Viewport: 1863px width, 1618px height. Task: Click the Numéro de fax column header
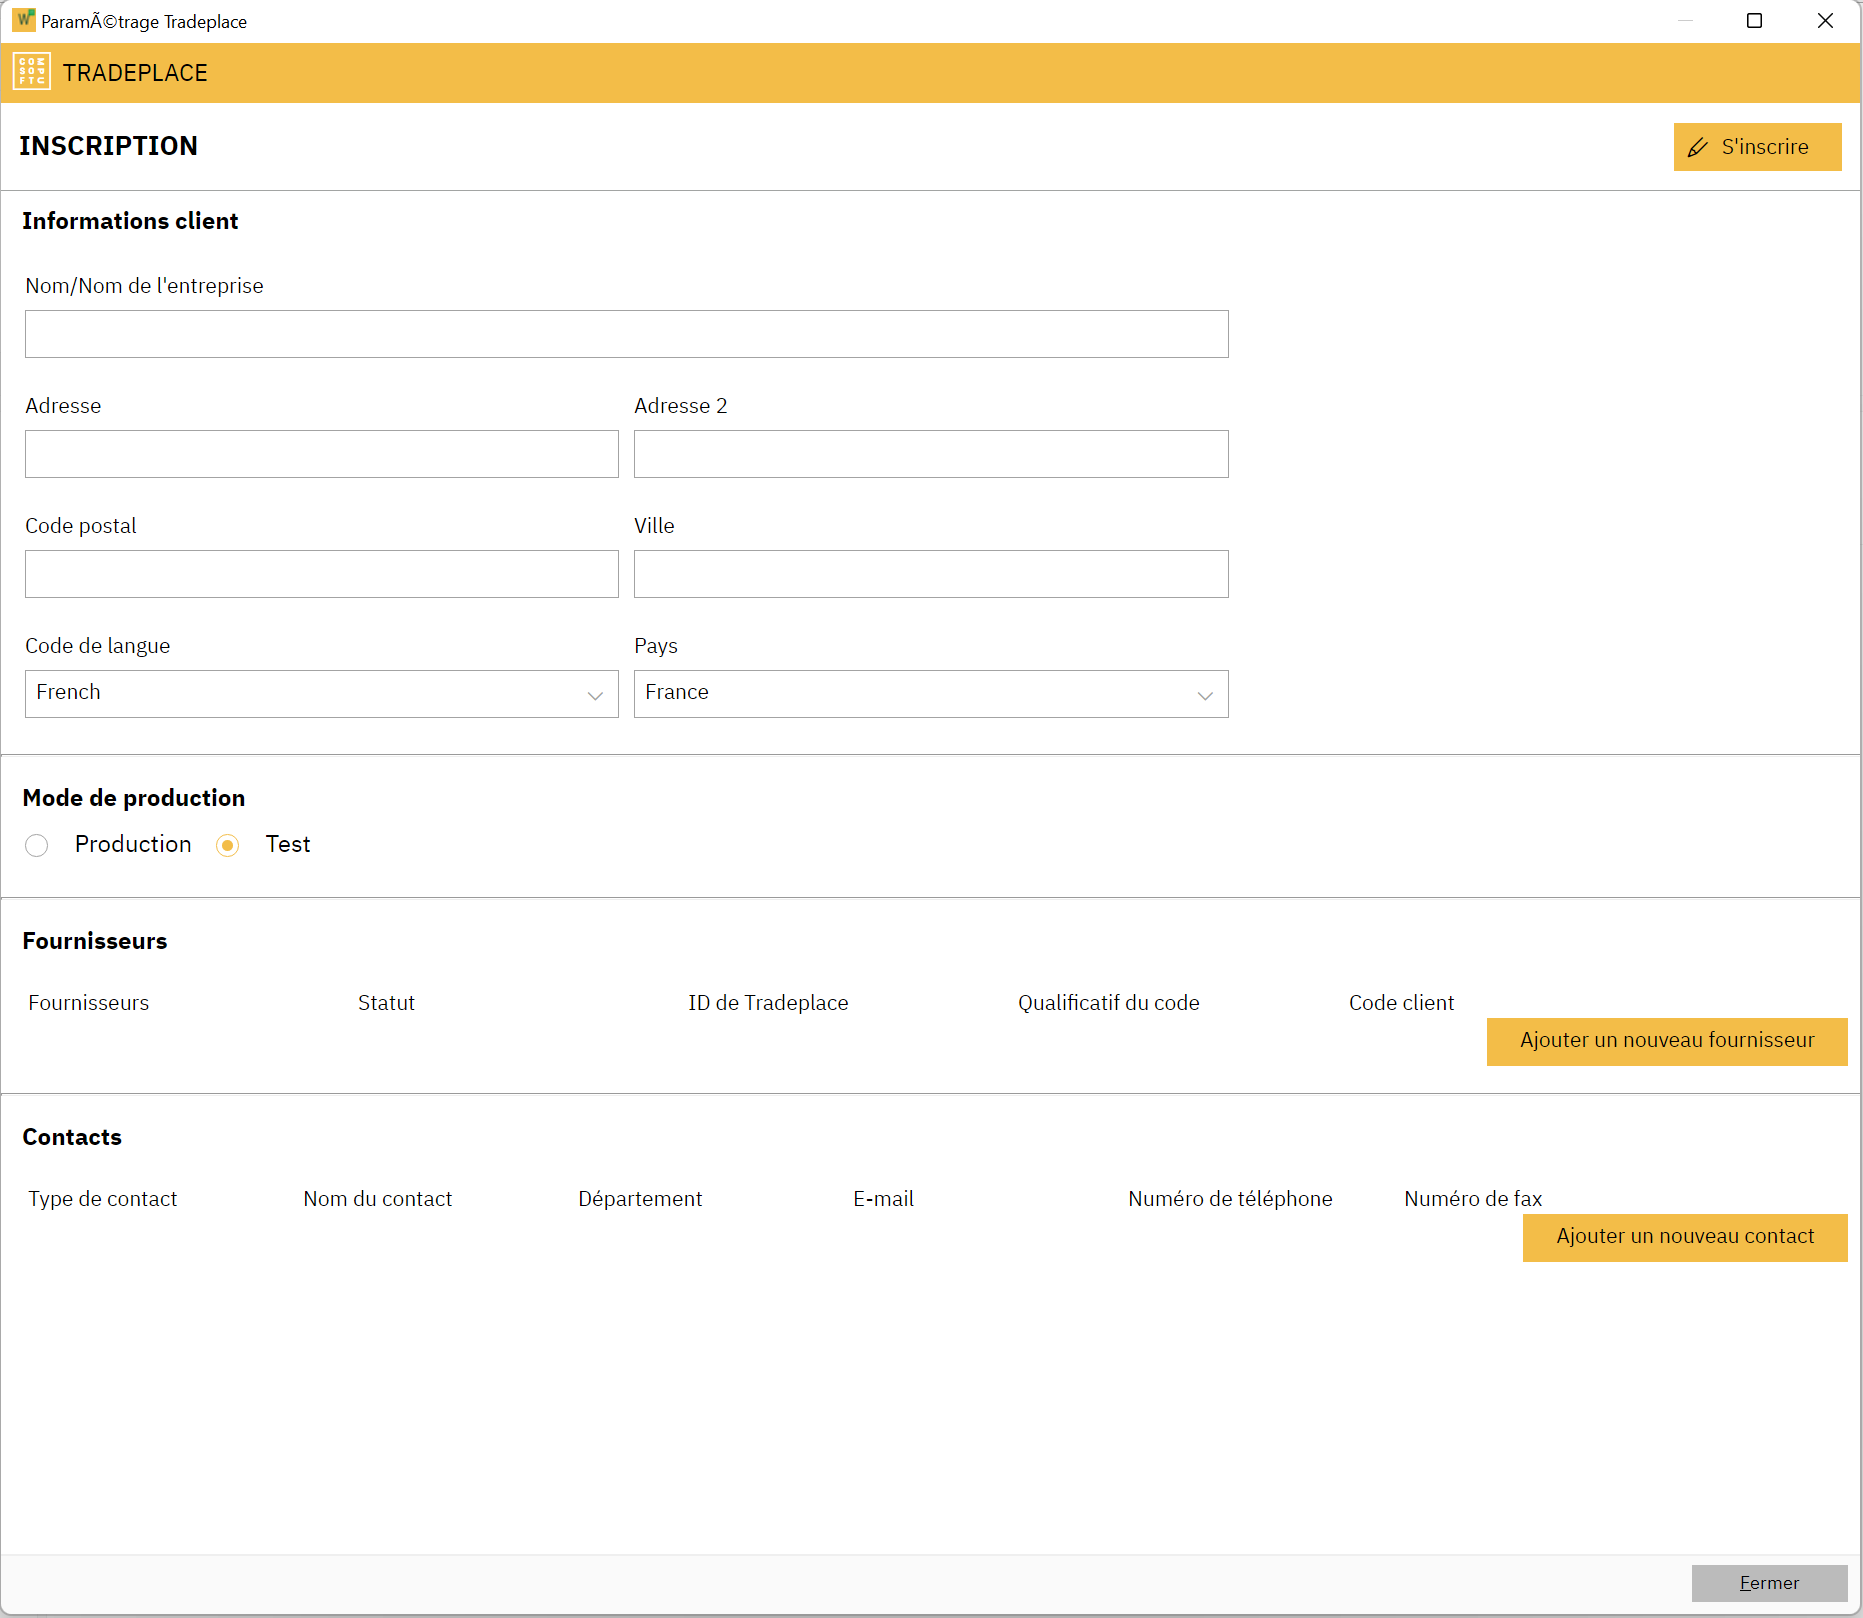pyautogui.click(x=1473, y=1199)
